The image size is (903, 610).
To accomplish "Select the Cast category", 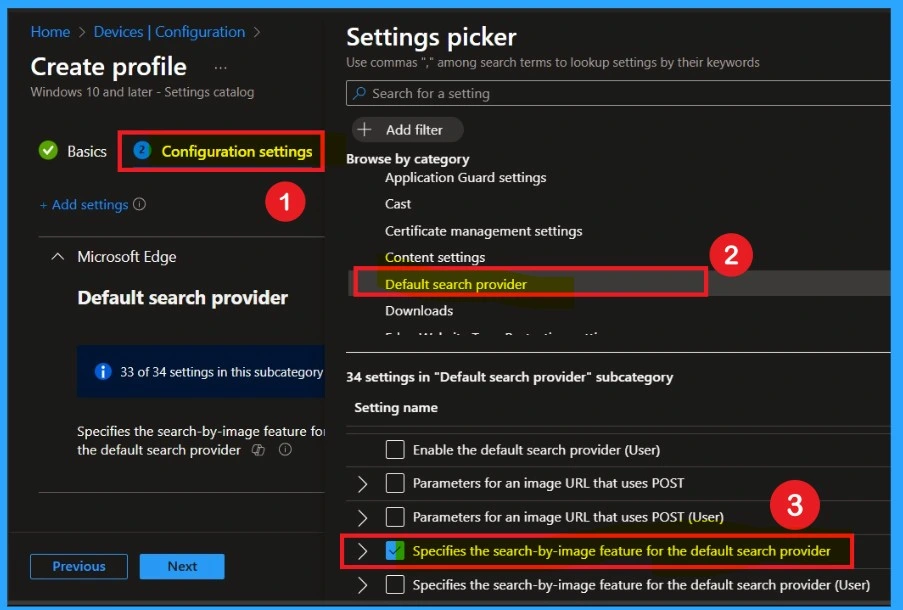I will click(x=398, y=204).
